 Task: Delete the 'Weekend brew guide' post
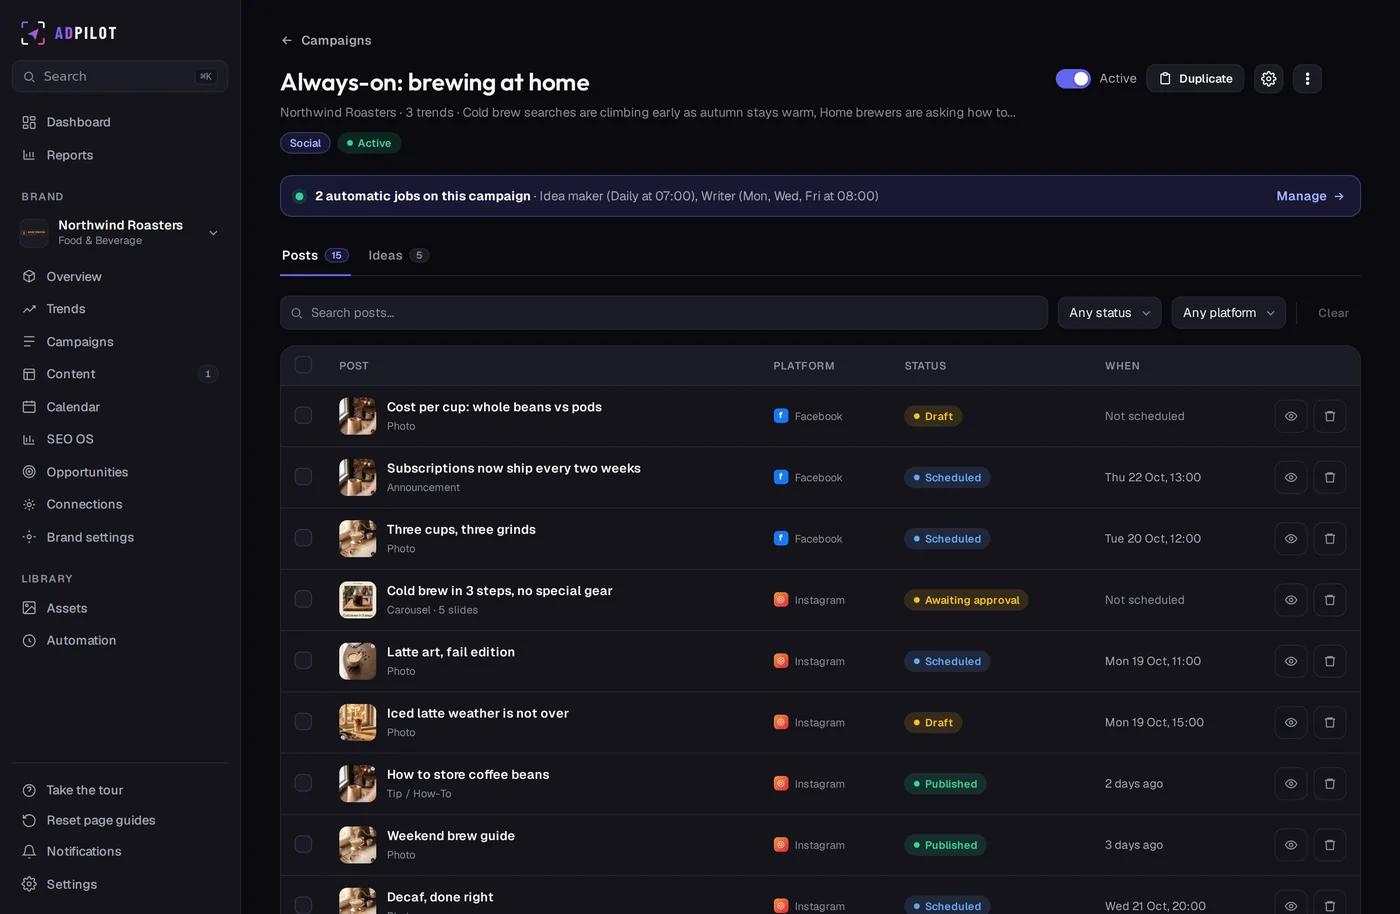click(x=1329, y=845)
